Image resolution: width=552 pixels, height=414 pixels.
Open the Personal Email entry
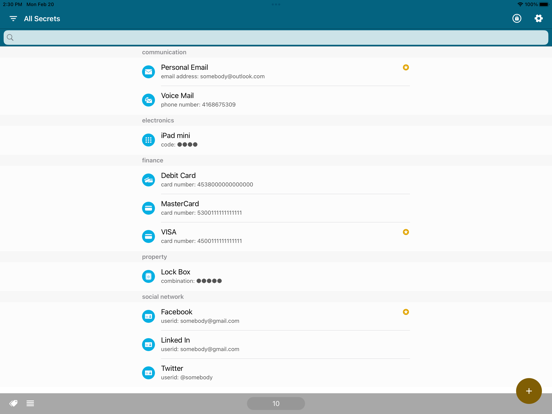click(276, 72)
